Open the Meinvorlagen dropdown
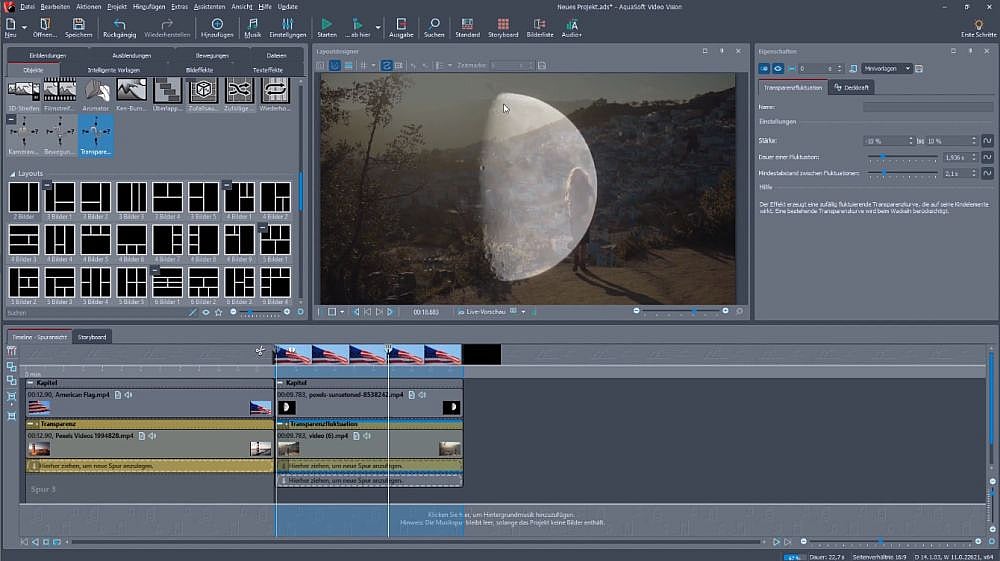The width and height of the screenshot is (1000, 561). (x=887, y=68)
